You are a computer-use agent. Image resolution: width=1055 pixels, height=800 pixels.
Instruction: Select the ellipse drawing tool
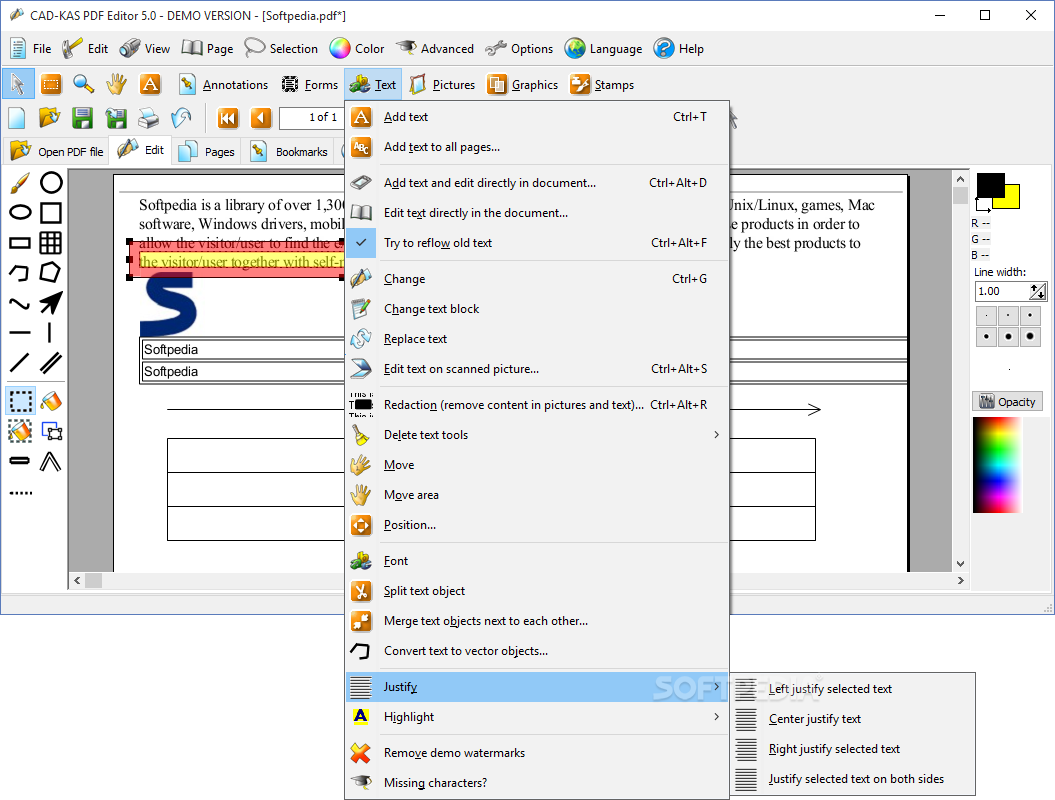pos(20,213)
